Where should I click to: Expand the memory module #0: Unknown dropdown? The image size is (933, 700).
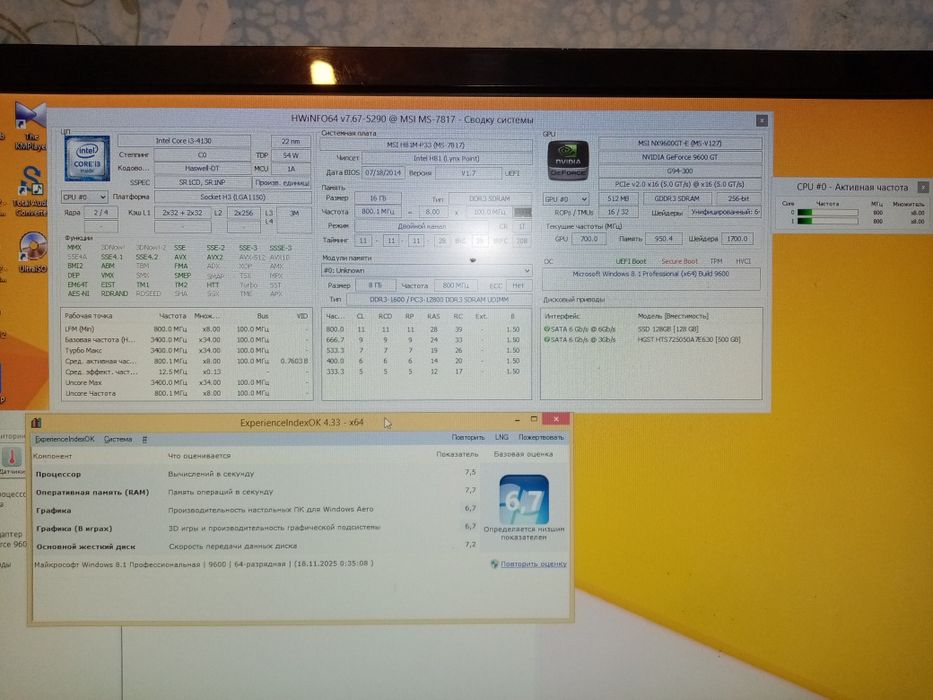click(x=426, y=270)
